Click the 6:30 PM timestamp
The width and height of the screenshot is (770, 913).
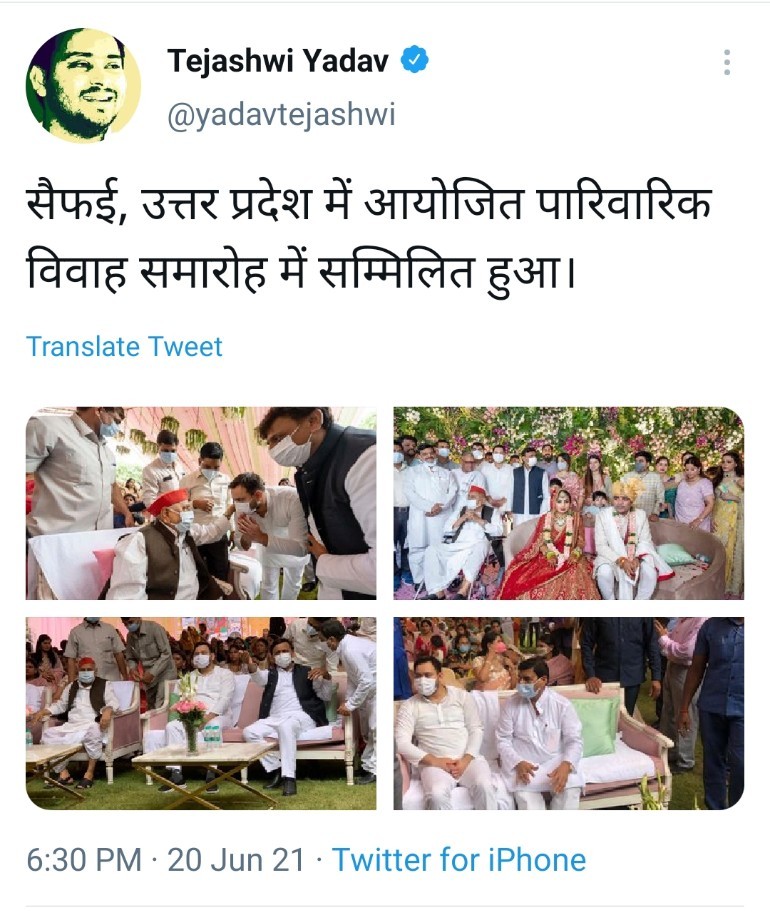pyautogui.click(x=84, y=860)
